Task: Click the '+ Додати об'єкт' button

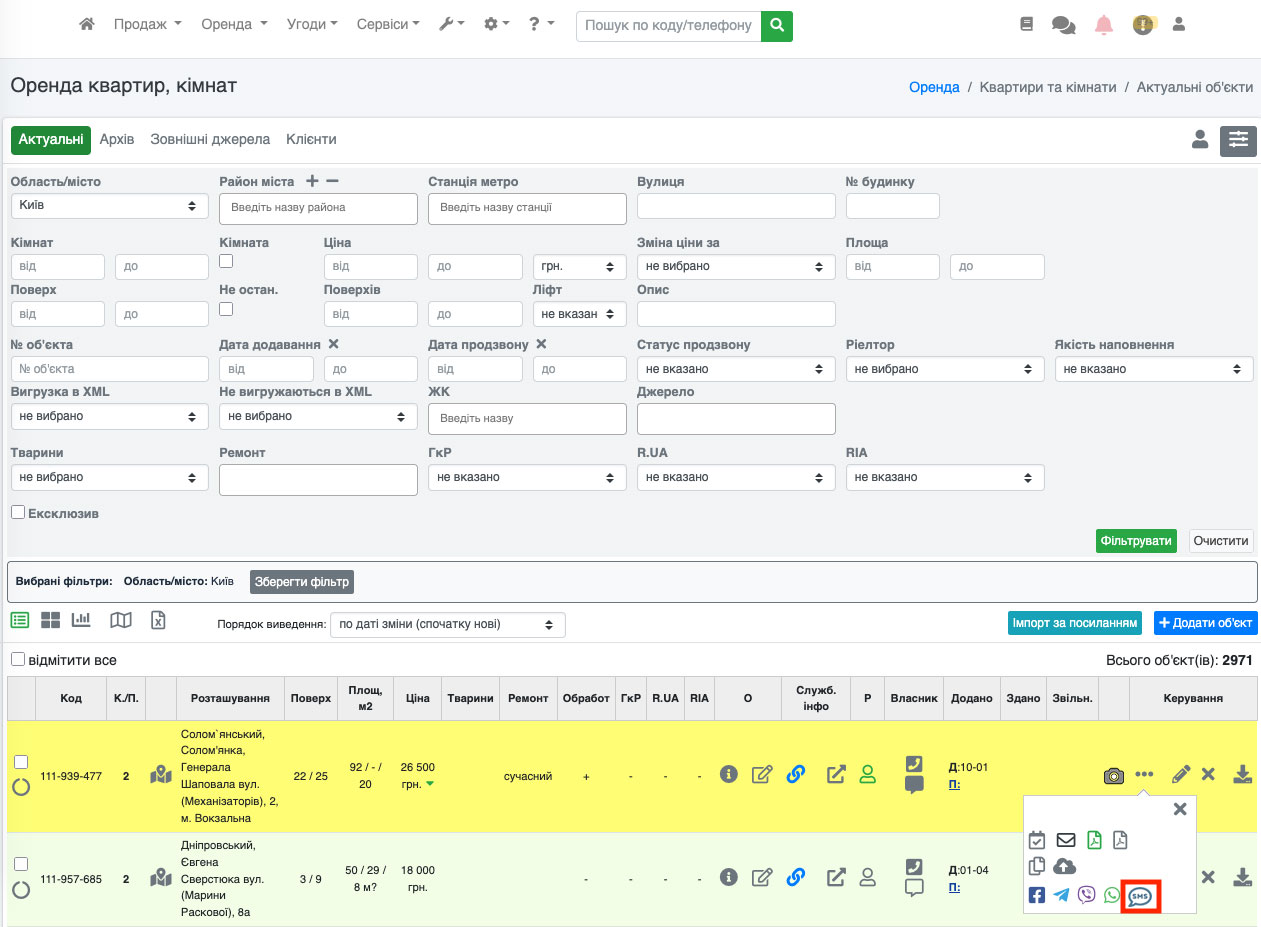Action: [x=1205, y=623]
